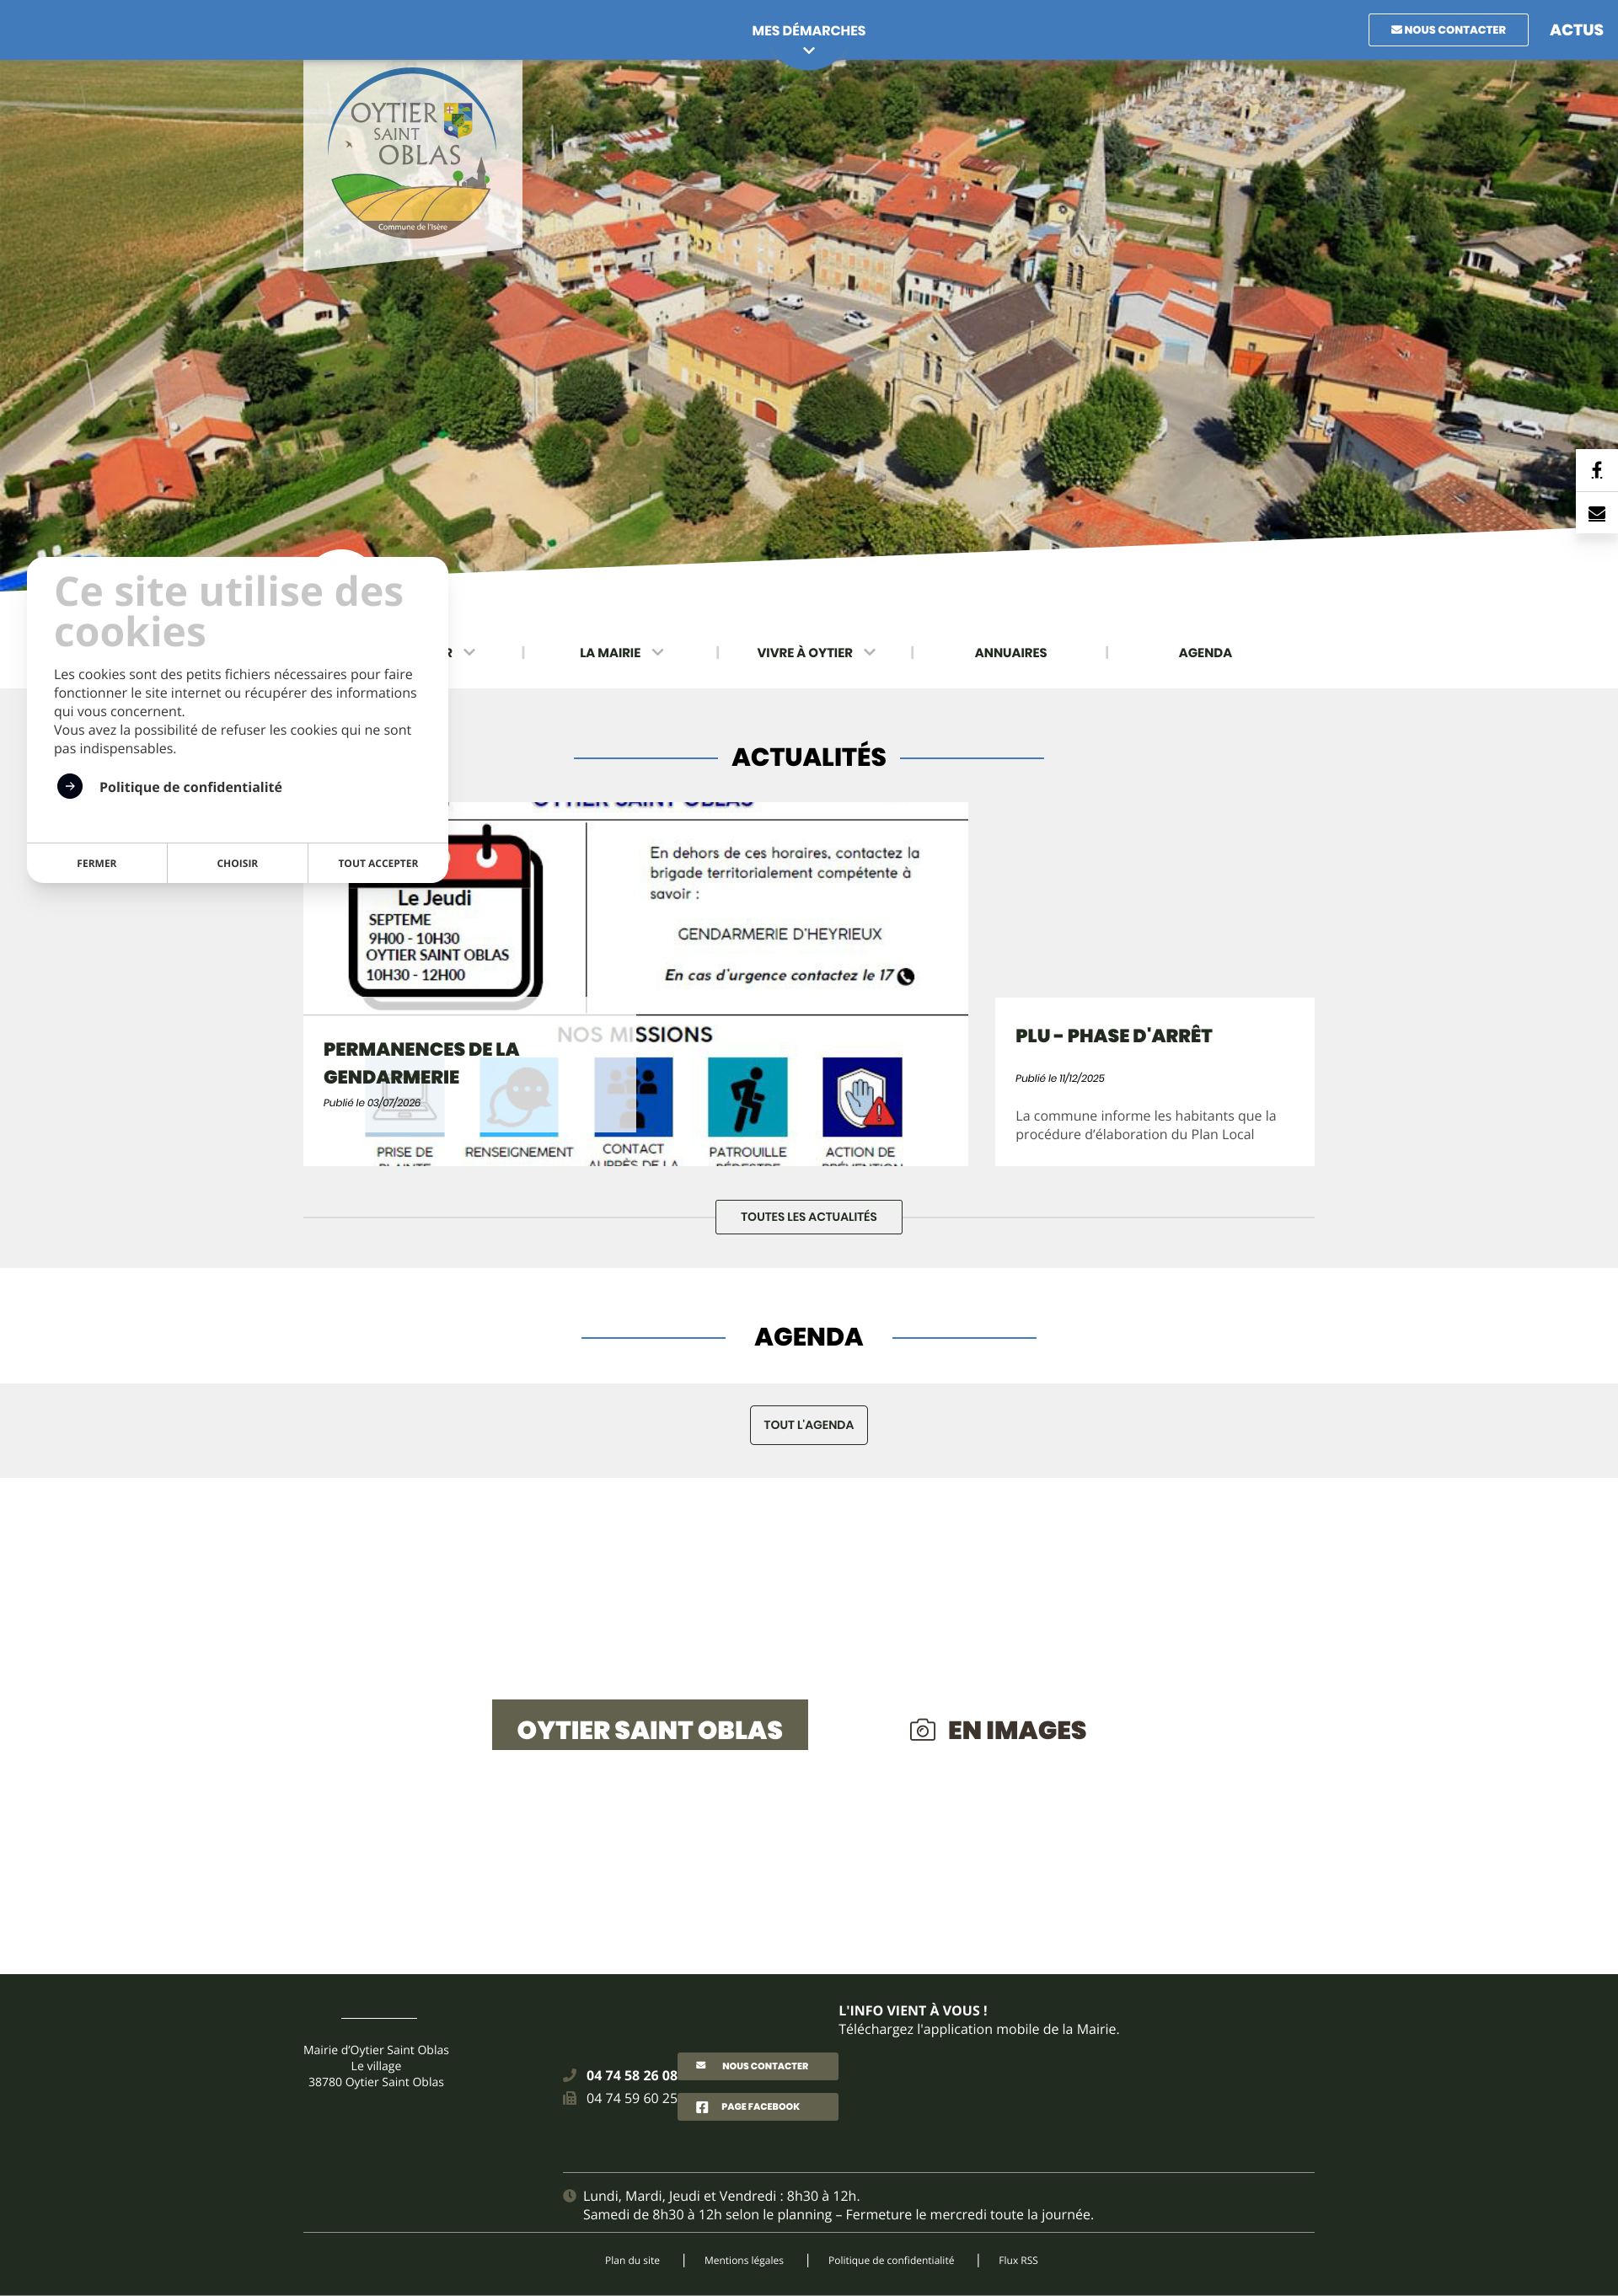
Task: Accept all cookies with Tout Accepter
Action: 378,863
